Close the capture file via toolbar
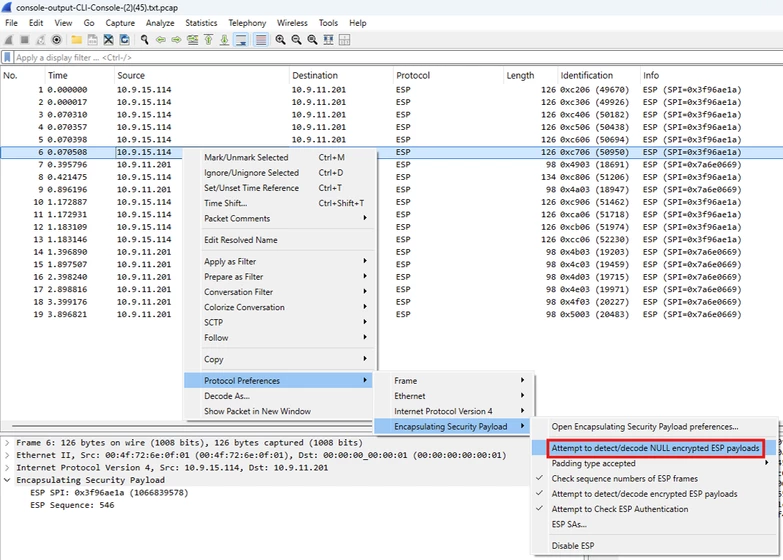 tap(108, 40)
